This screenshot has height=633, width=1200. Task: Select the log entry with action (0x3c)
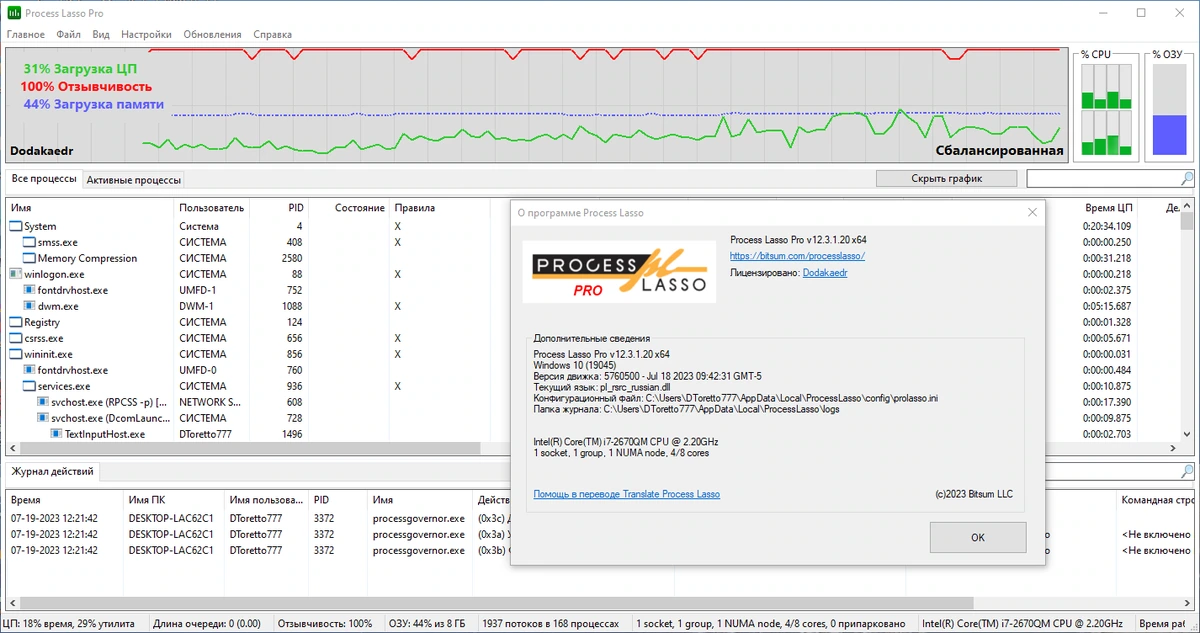tap(600, 519)
